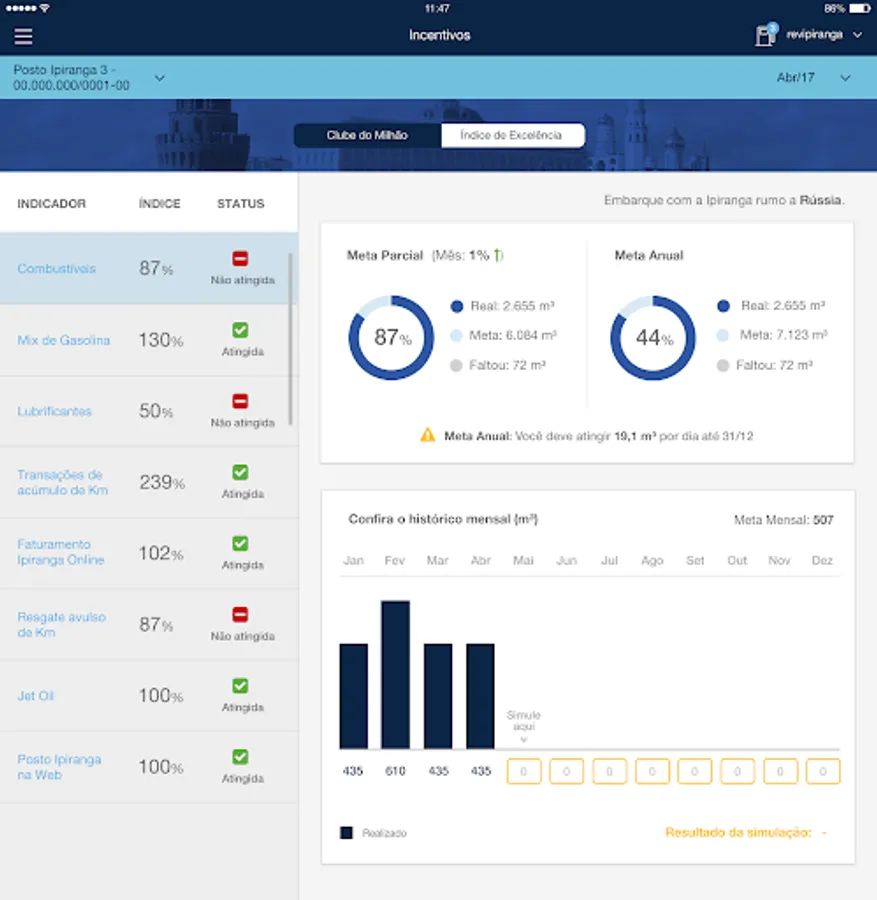
Task: Focus the Out simulation input field
Action: pos(738,771)
